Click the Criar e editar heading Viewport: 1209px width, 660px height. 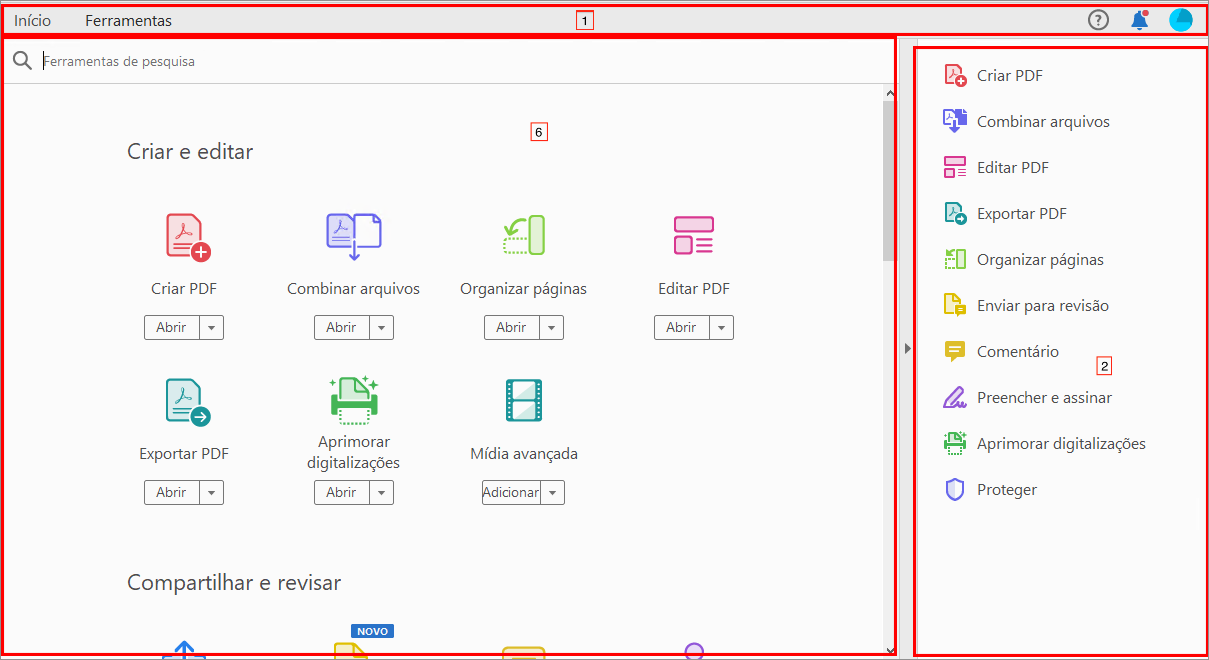point(190,151)
